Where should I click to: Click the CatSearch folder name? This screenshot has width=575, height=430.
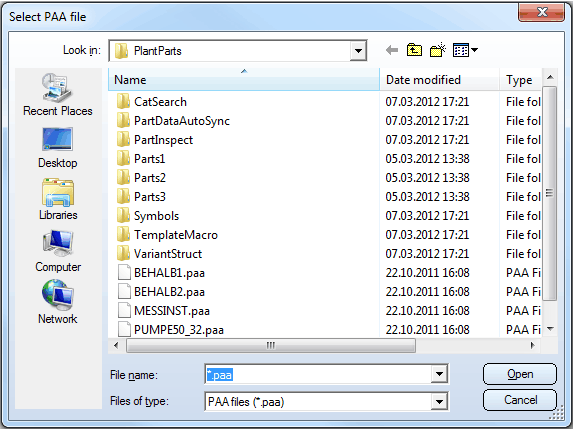pos(160,102)
